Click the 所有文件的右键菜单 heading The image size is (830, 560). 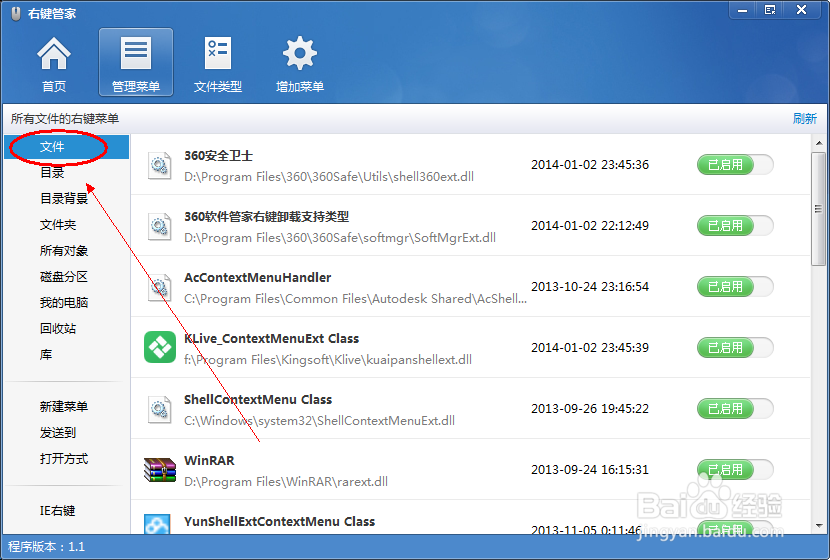coord(65,119)
